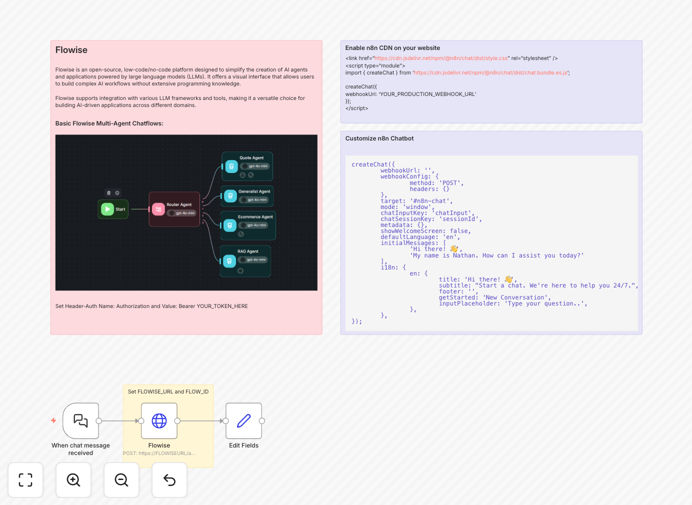Image resolution: width=692 pixels, height=505 pixels.
Task: Click the 'Edit Fields' node label
Action: tap(244, 445)
